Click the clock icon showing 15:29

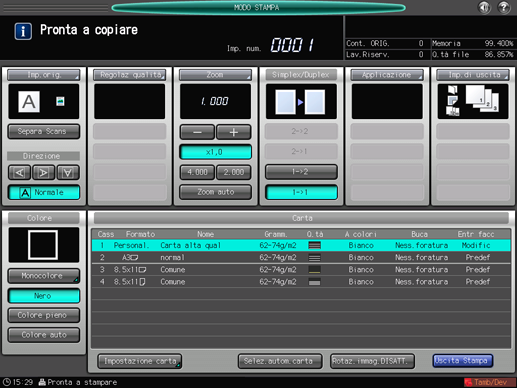(x=6, y=382)
